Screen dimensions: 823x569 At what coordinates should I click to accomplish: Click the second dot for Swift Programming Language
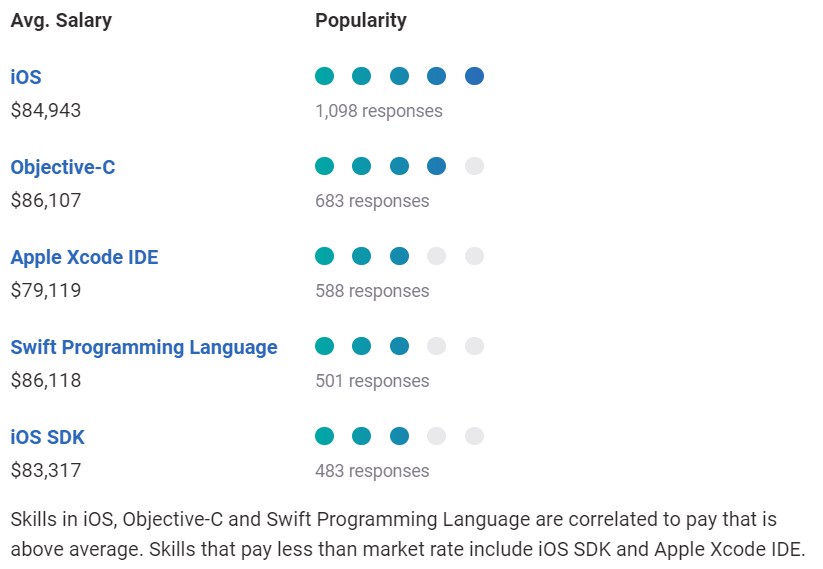tap(362, 346)
